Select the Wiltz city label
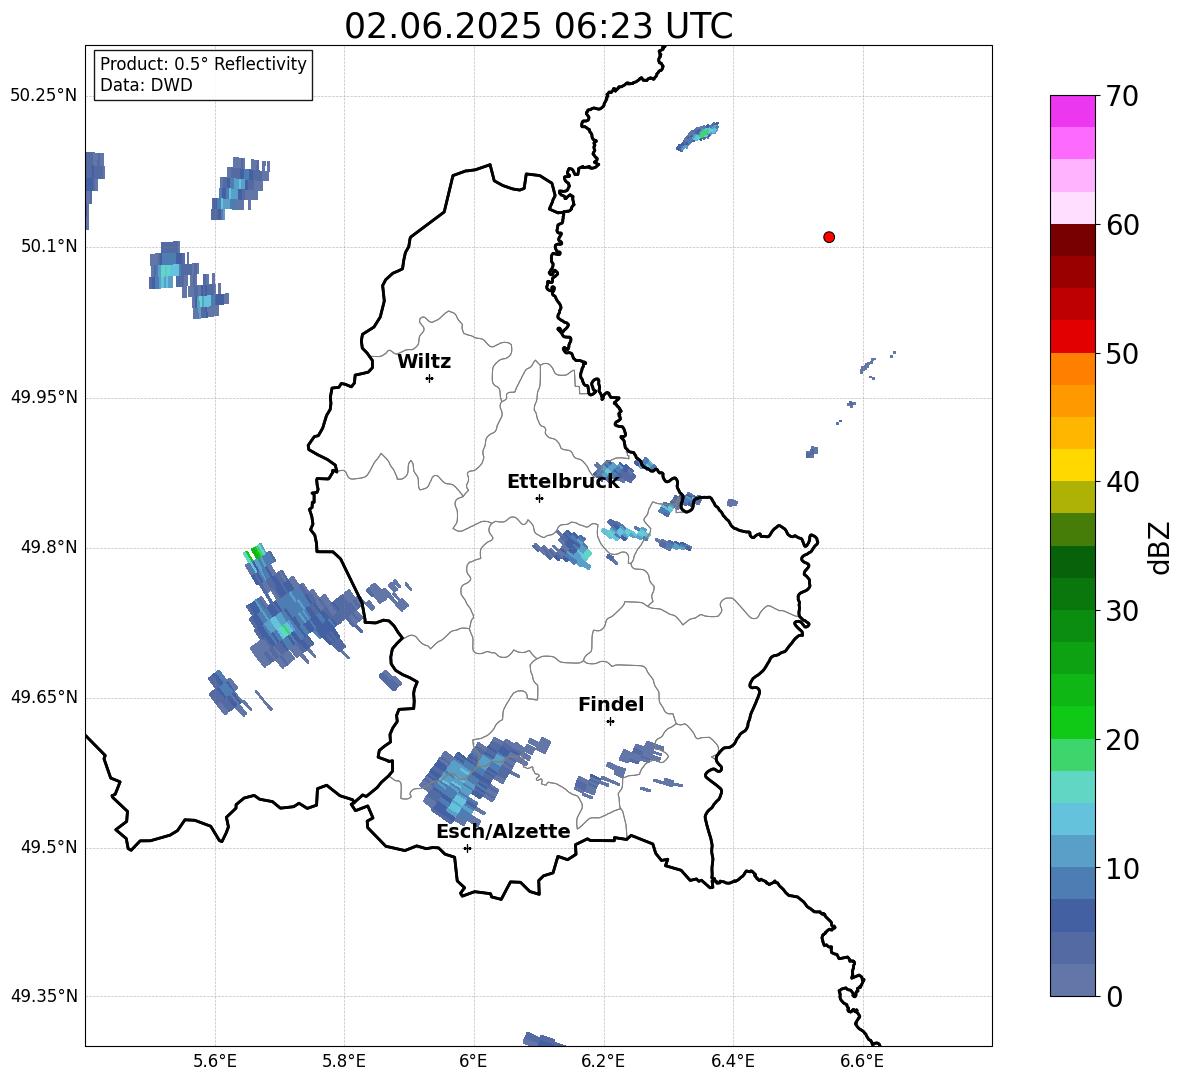 424,362
